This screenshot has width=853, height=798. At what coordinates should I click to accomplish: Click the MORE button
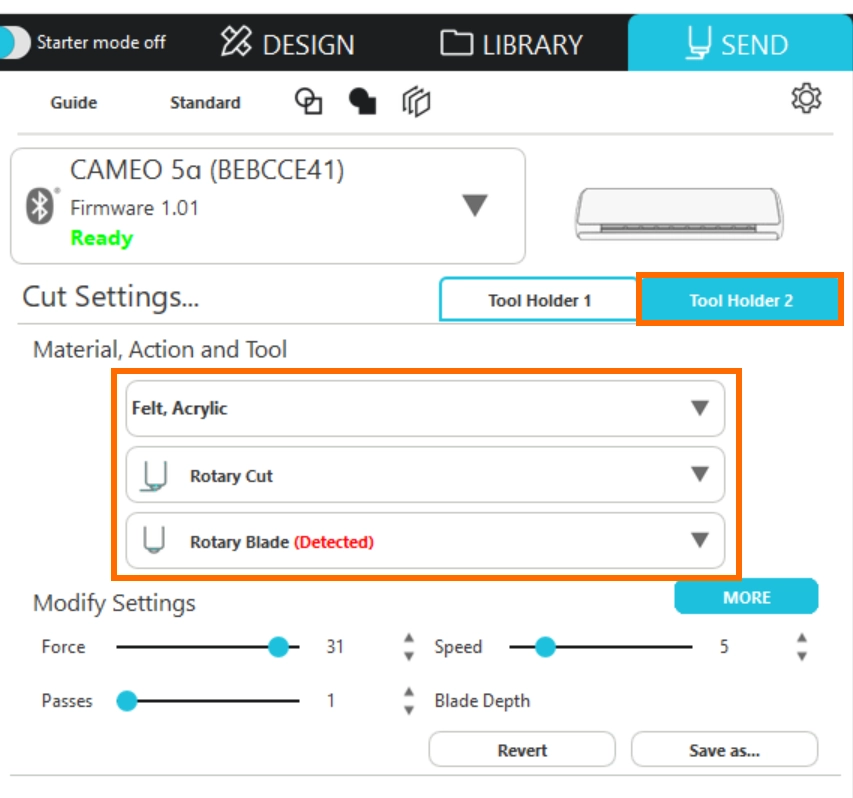click(x=746, y=597)
